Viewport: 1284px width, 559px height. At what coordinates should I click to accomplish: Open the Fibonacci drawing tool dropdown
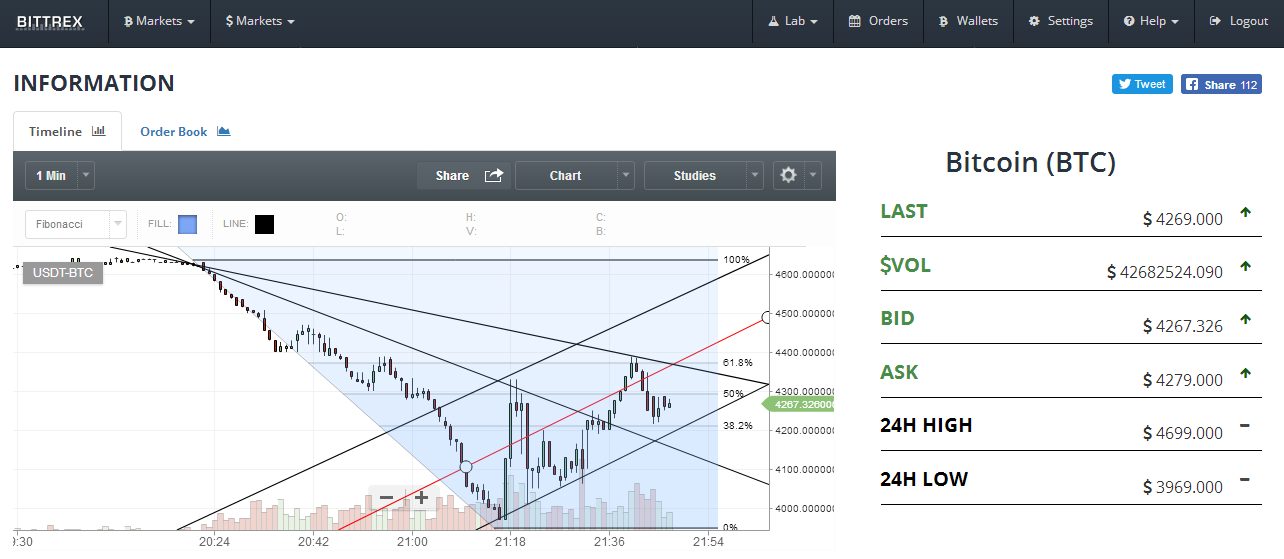coord(76,224)
